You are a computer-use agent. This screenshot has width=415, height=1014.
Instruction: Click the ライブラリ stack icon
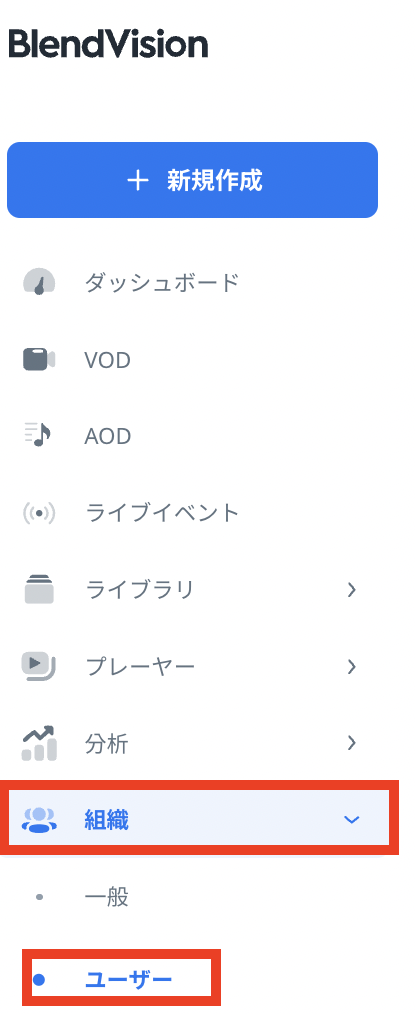(39, 590)
